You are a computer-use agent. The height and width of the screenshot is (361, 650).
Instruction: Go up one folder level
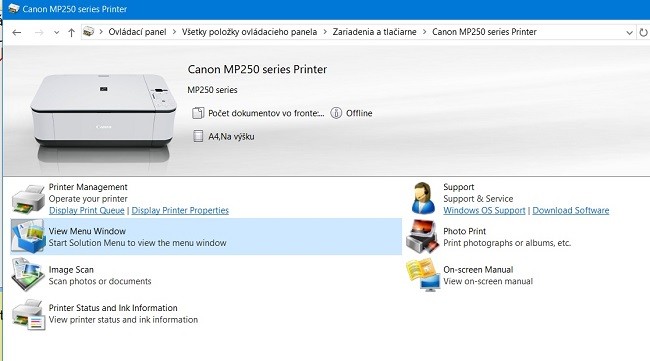point(71,32)
